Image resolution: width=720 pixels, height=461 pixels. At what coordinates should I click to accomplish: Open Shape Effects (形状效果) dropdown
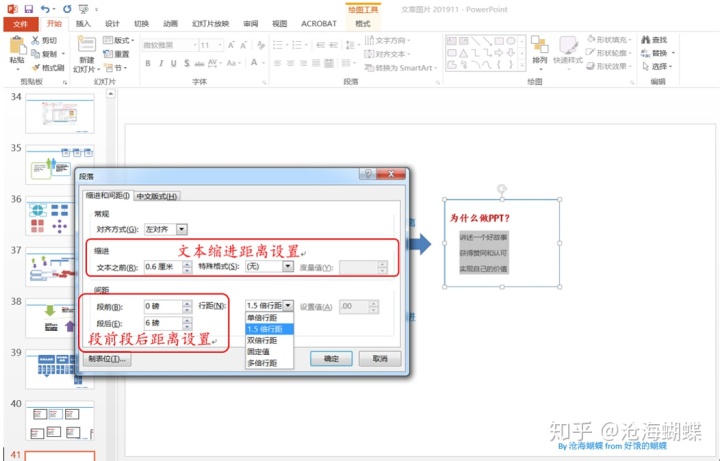pyautogui.click(x=609, y=66)
